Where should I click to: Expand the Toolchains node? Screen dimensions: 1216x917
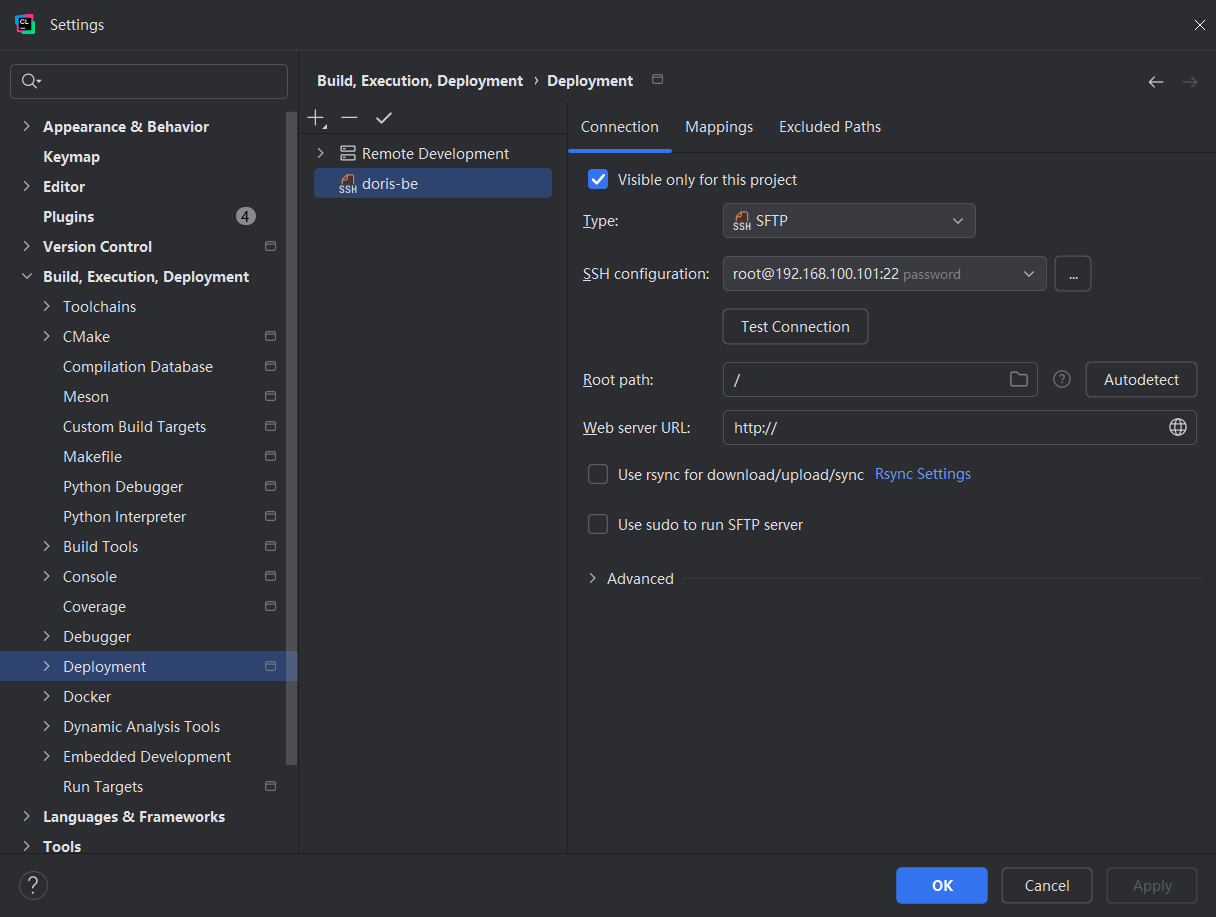click(46, 307)
